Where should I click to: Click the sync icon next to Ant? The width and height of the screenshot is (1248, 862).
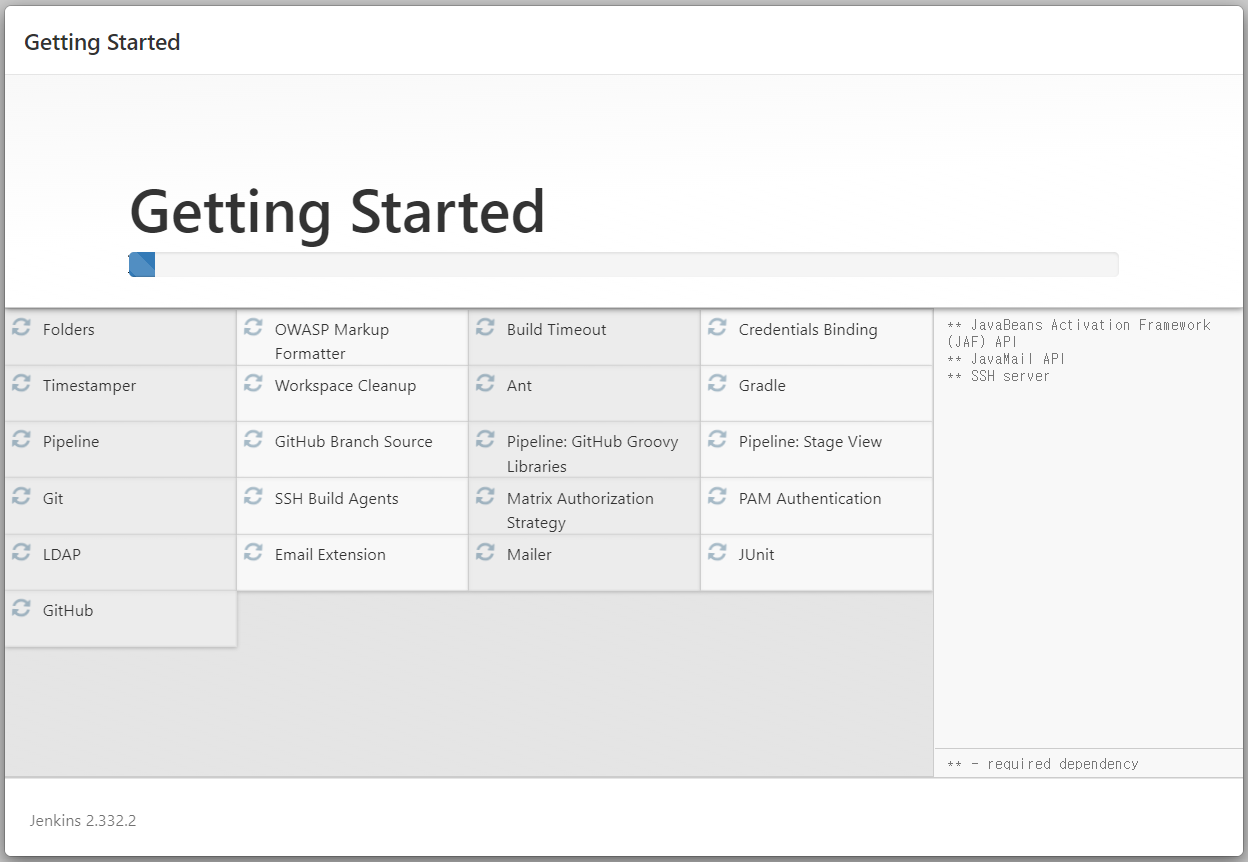(485, 383)
